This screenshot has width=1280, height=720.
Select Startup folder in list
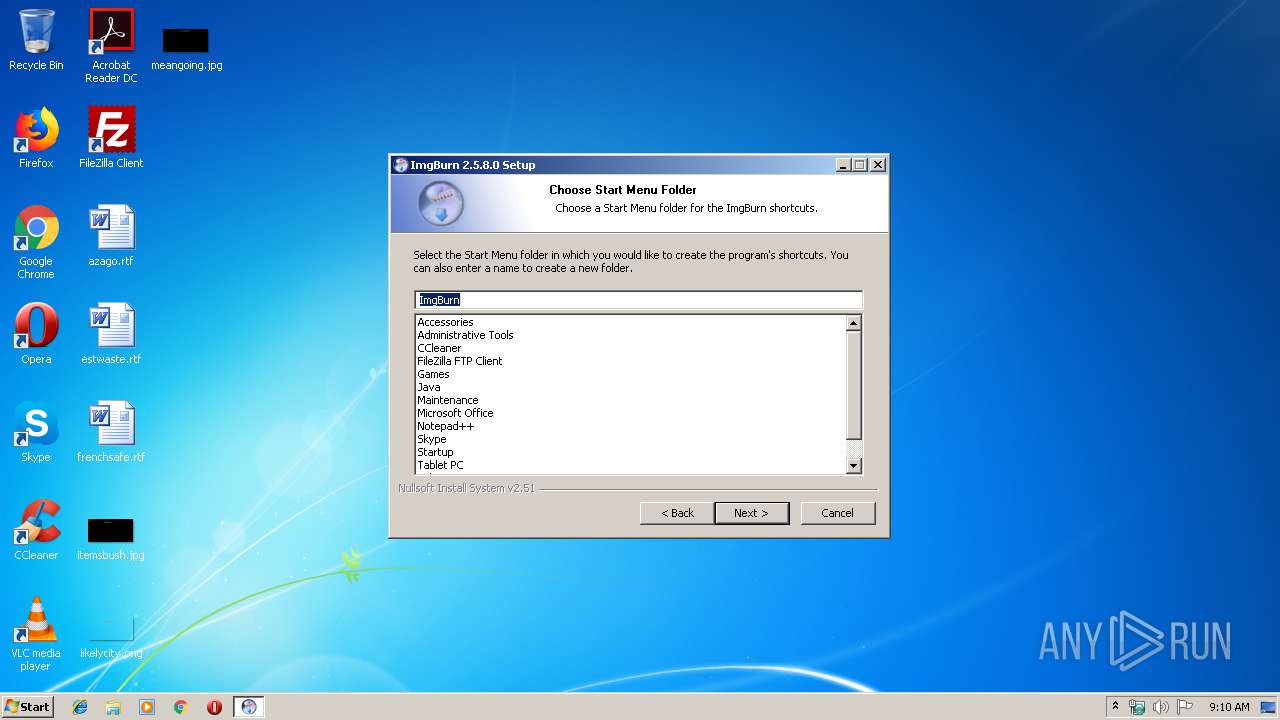[x=435, y=452]
